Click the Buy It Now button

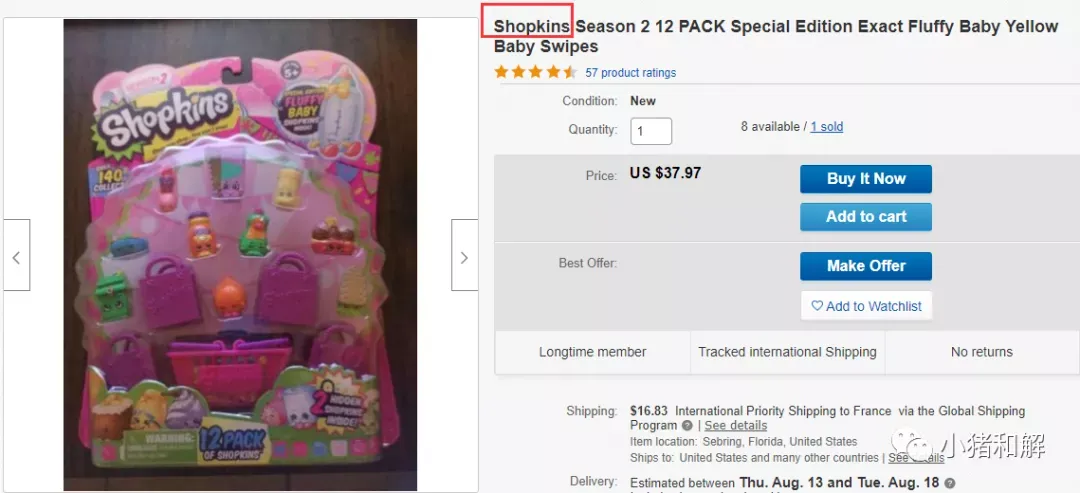[866, 179]
